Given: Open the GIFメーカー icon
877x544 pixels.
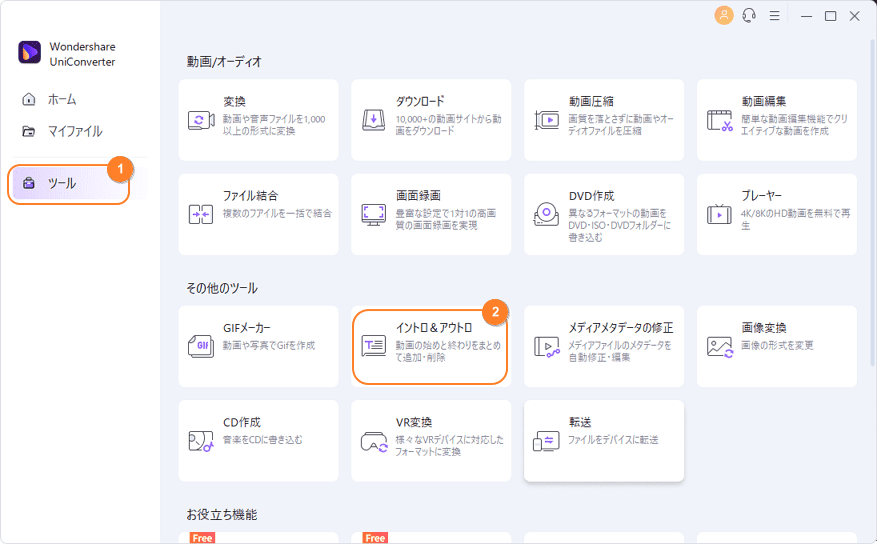Looking at the screenshot, I should tap(202, 347).
